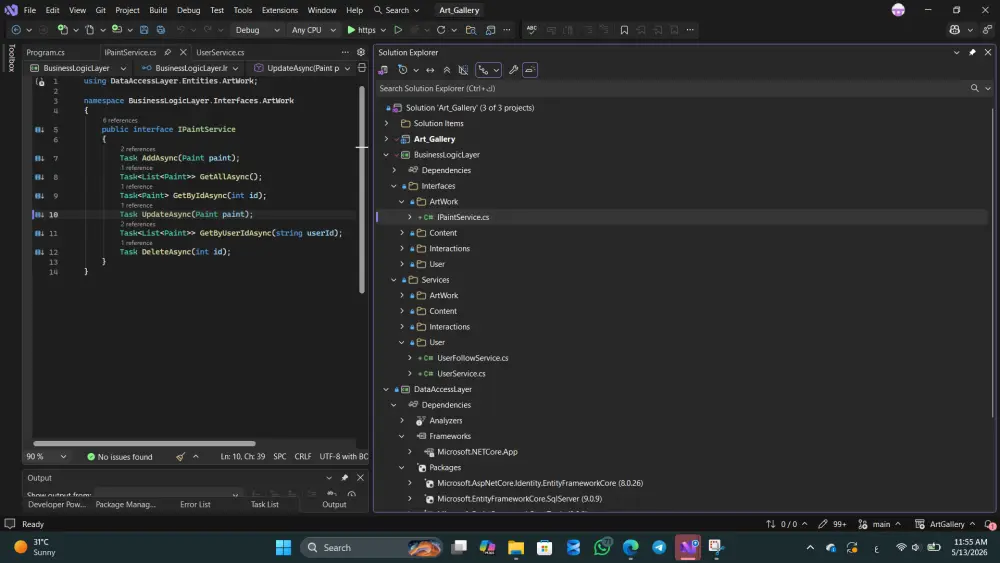The width and height of the screenshot is (1000, 563).
Task: Switch to the UserService.cs tab
Action: 220,52
